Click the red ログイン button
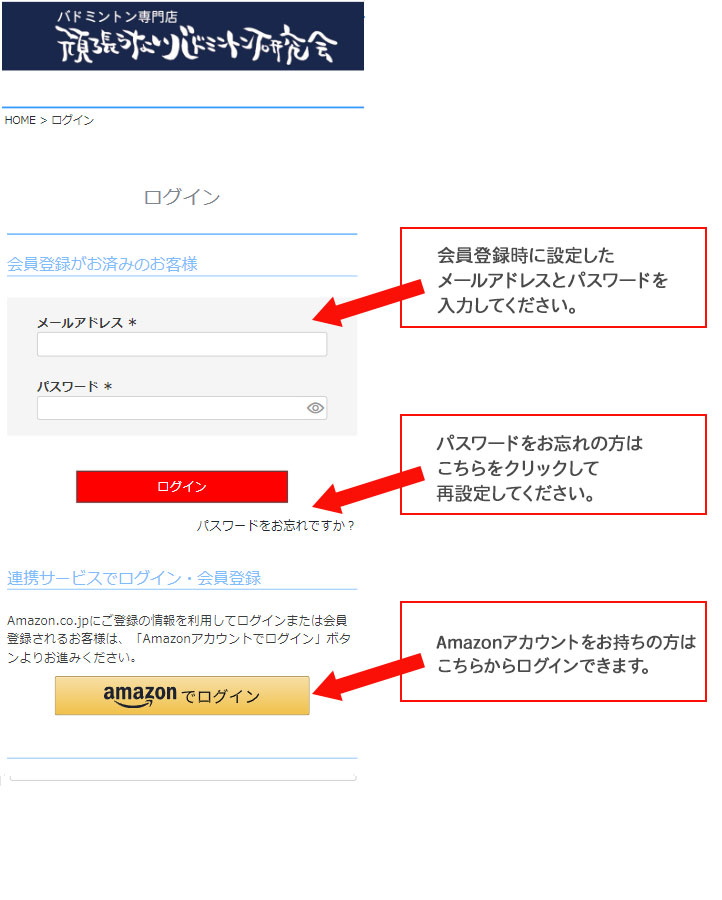Screen dimensions: 722x900 click(182, 487)
